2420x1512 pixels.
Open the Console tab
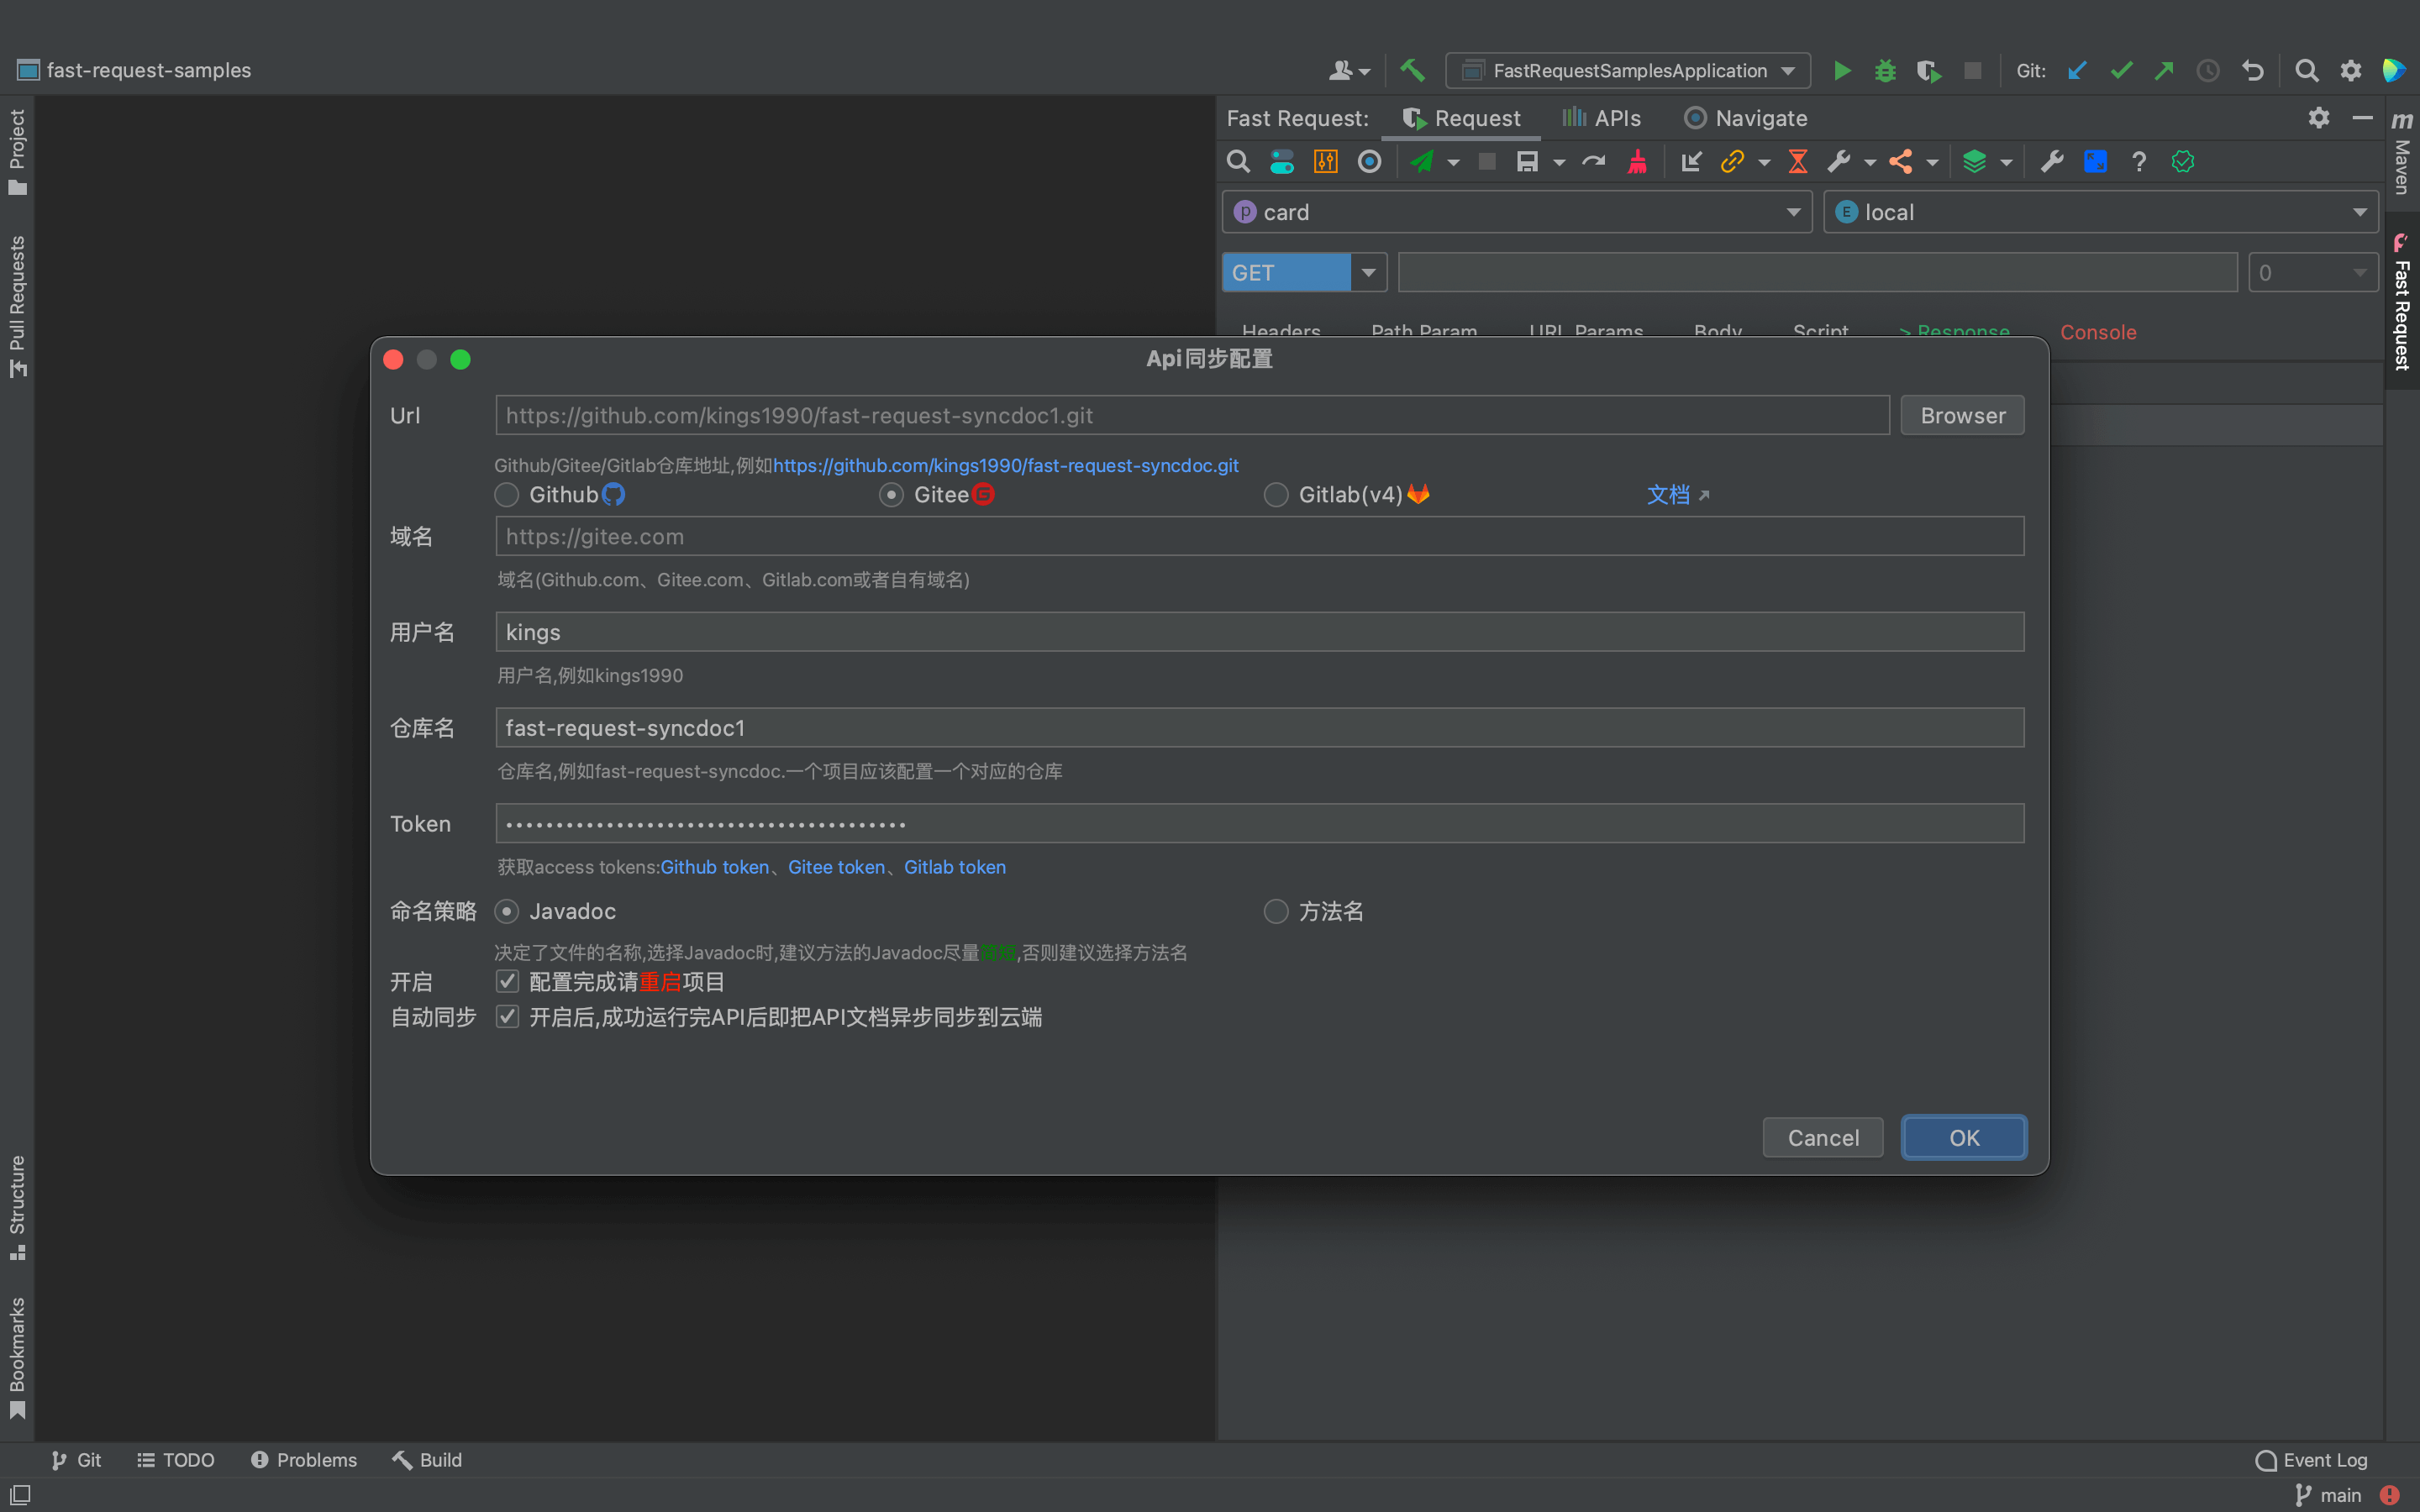[2097, 332]
